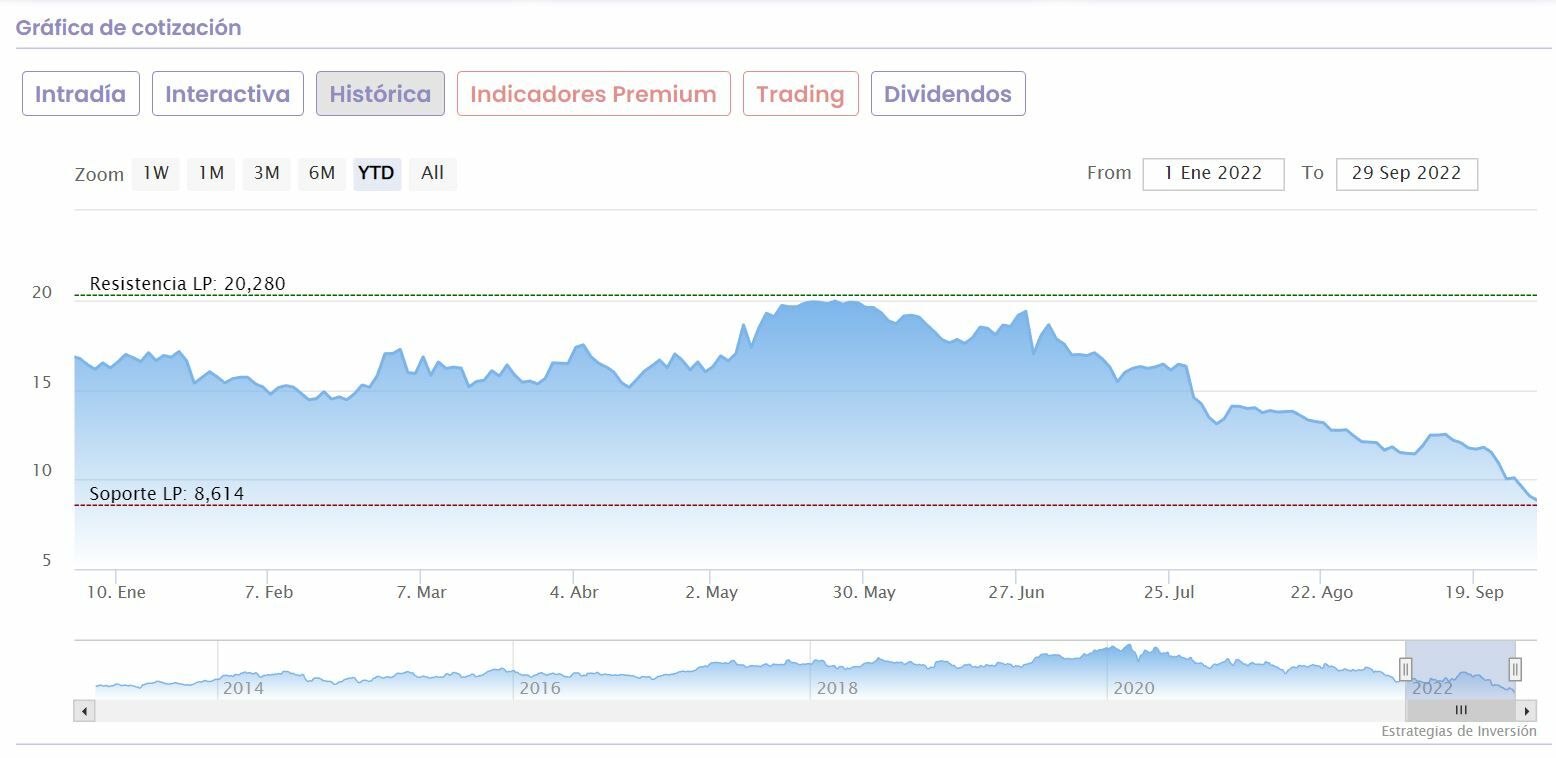Set zoom range to 1M
This screenshot has width=1556, height=758.
[210, 173]
